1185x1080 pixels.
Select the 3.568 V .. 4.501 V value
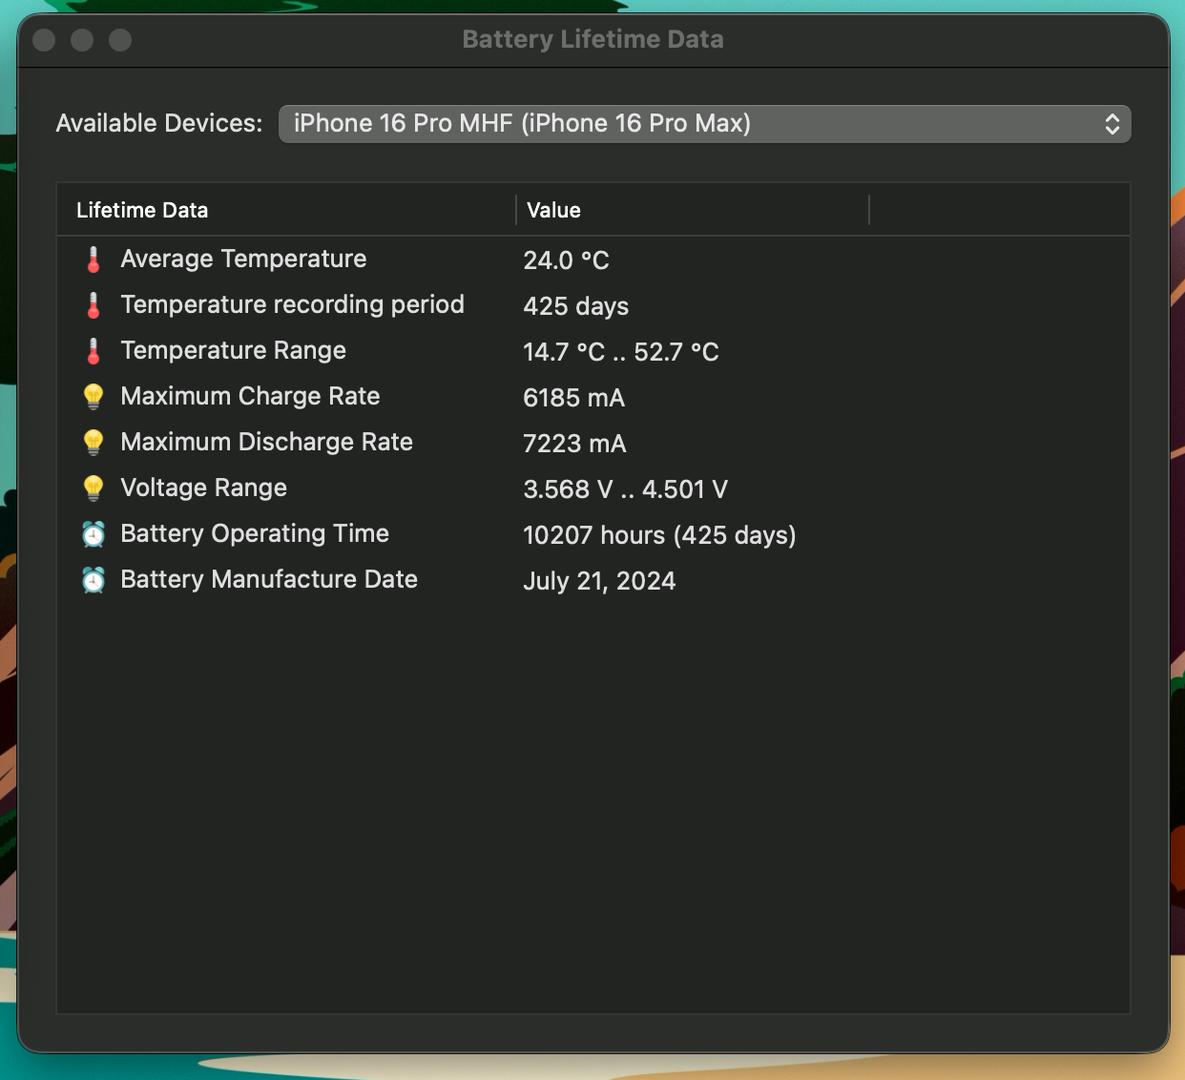pyautogui.click(x=625, y=489)
